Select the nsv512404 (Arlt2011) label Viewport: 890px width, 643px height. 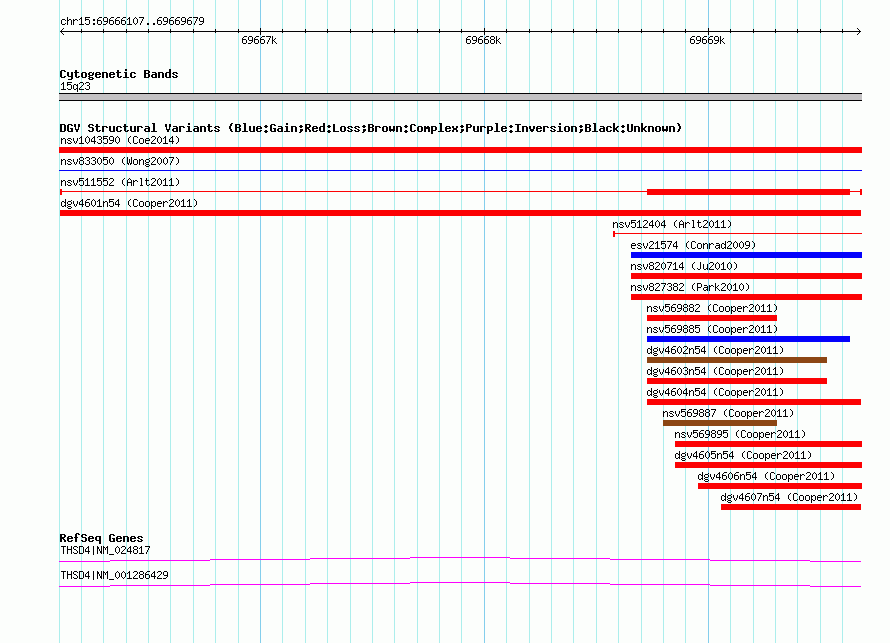[672, 224]
